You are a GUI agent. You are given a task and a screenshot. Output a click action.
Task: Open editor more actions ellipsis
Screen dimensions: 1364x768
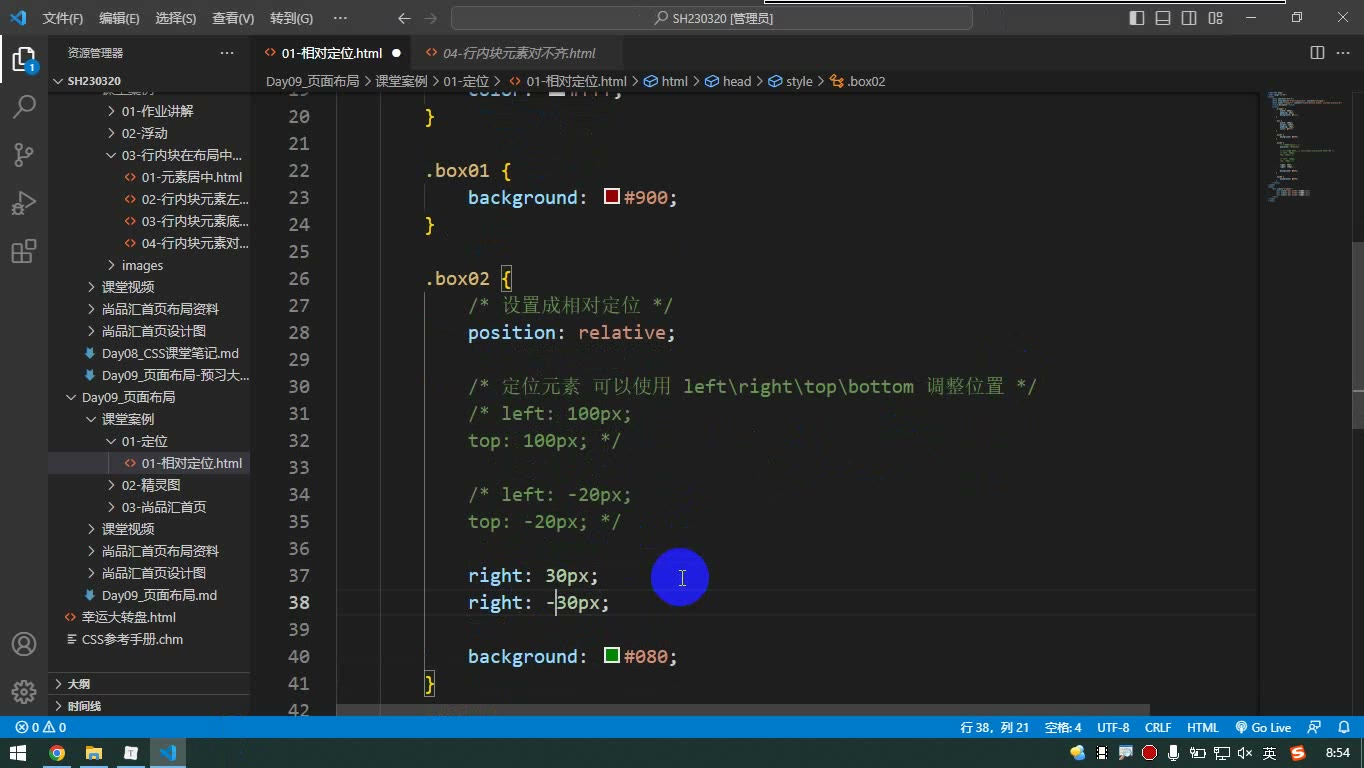tap(1343, 53)
